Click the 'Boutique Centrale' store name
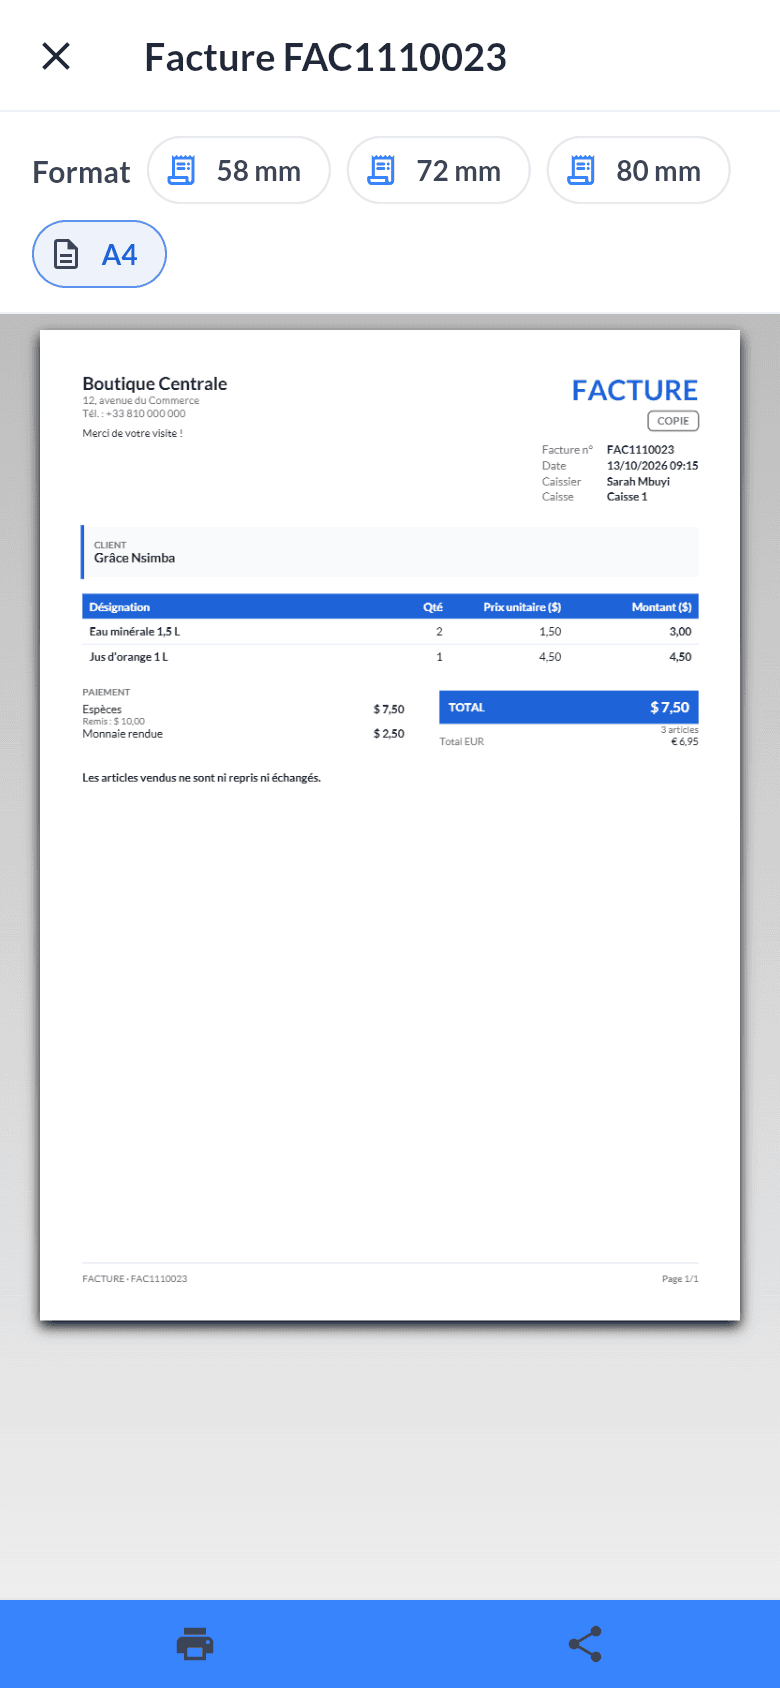 pos(155,383)
